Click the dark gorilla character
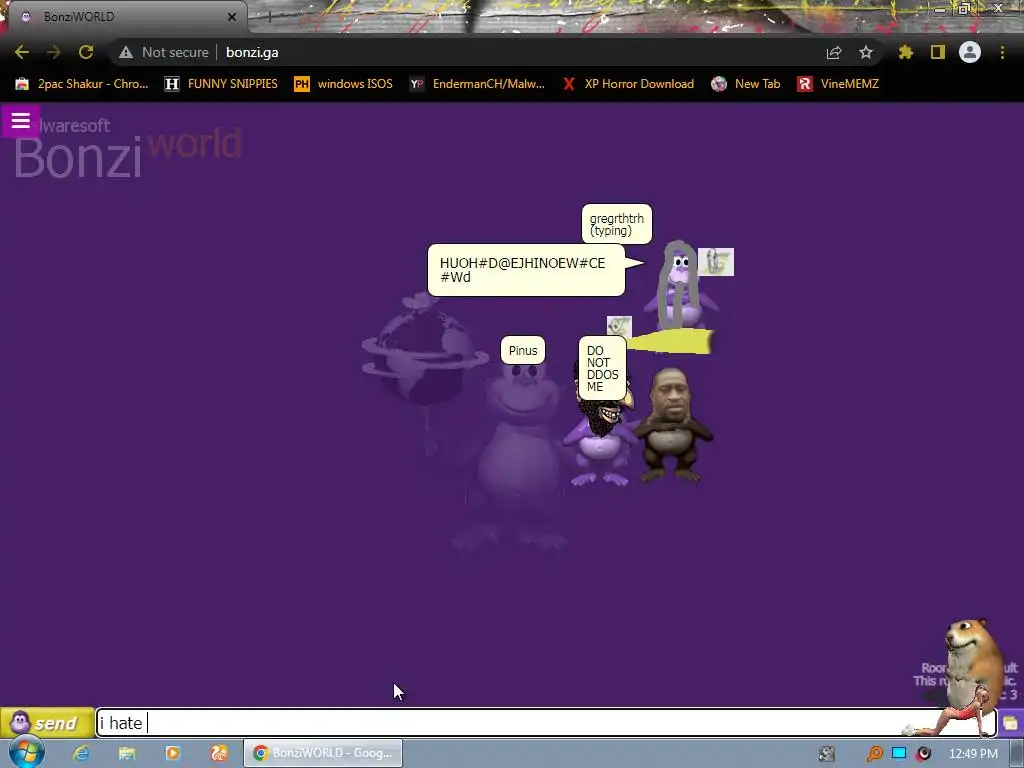1024x768 pixels. [673, 426]
